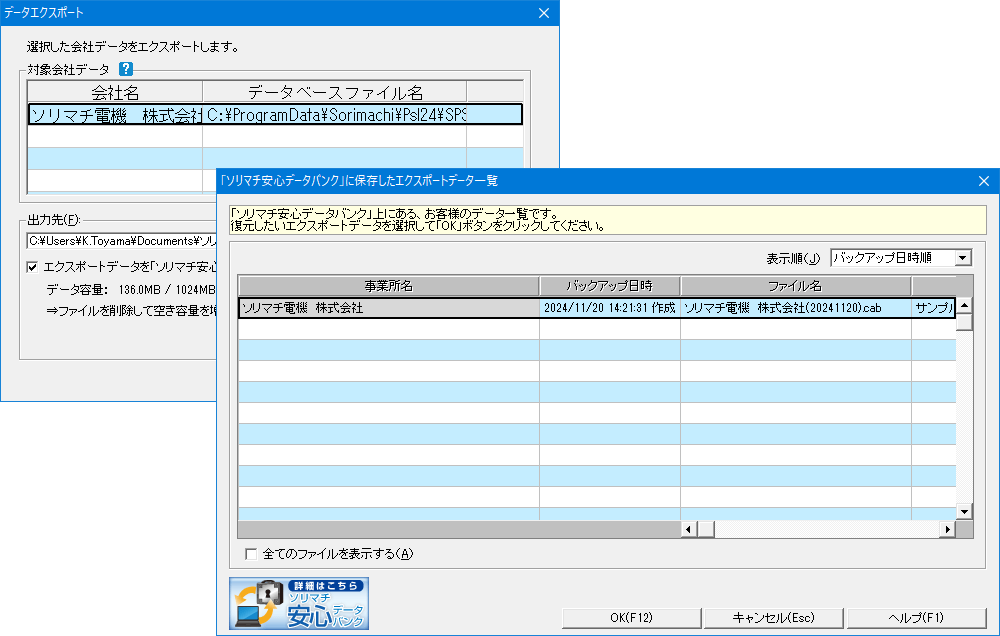Image resolution: width=1000 pixels, height=636 pixels.
Task: Sort by the バックアップ日時 column header
Action: (x=610, y=286)
